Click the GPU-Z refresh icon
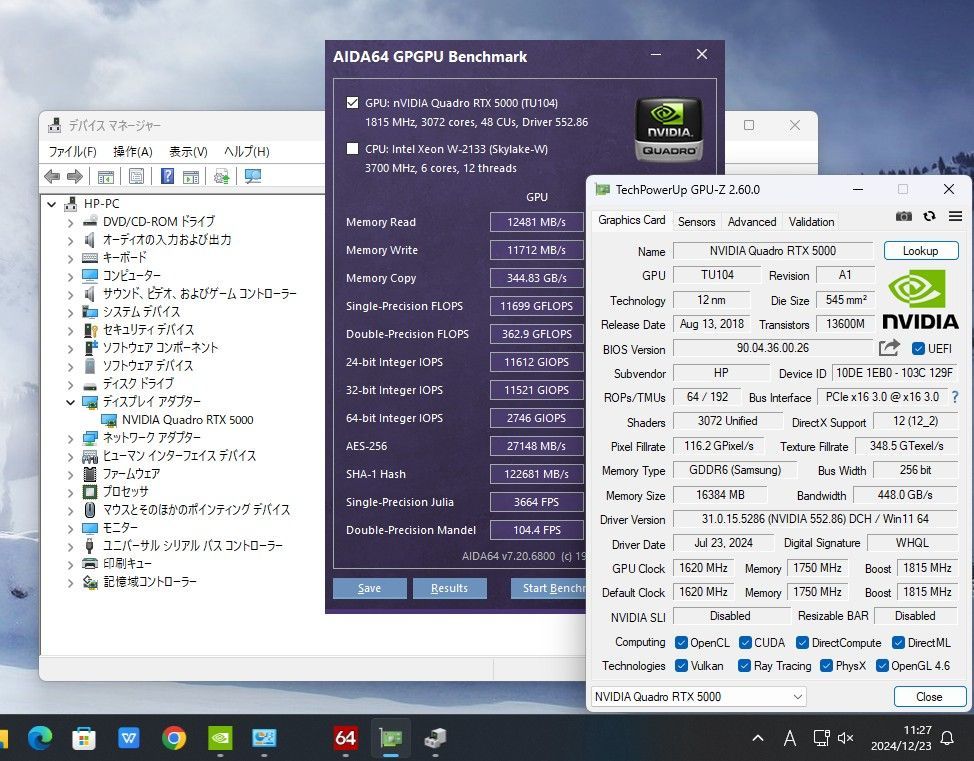Image resolution: width=974 pixels, height=761 pixels. [x=929, y=216]
